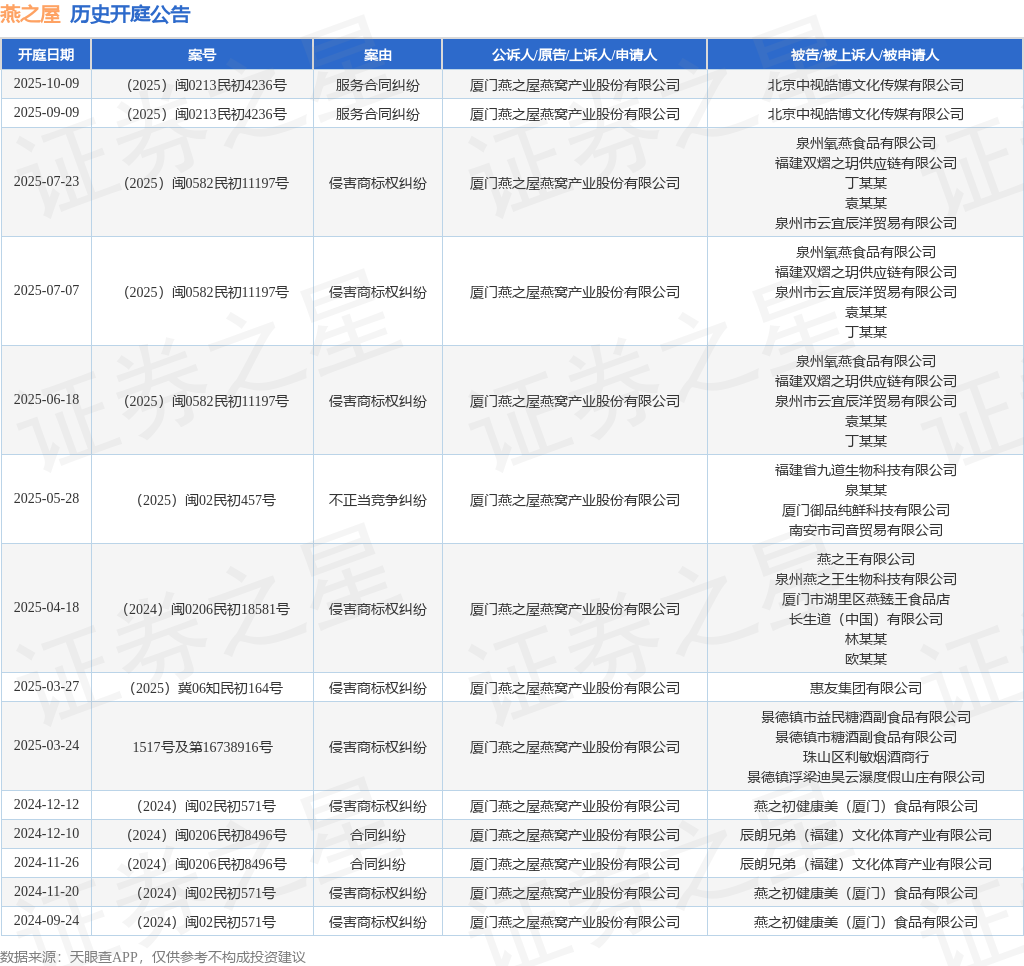This screenshot has height=966, width=1024.
Task: Click defendant 欧某某
Action: (866, 660)
